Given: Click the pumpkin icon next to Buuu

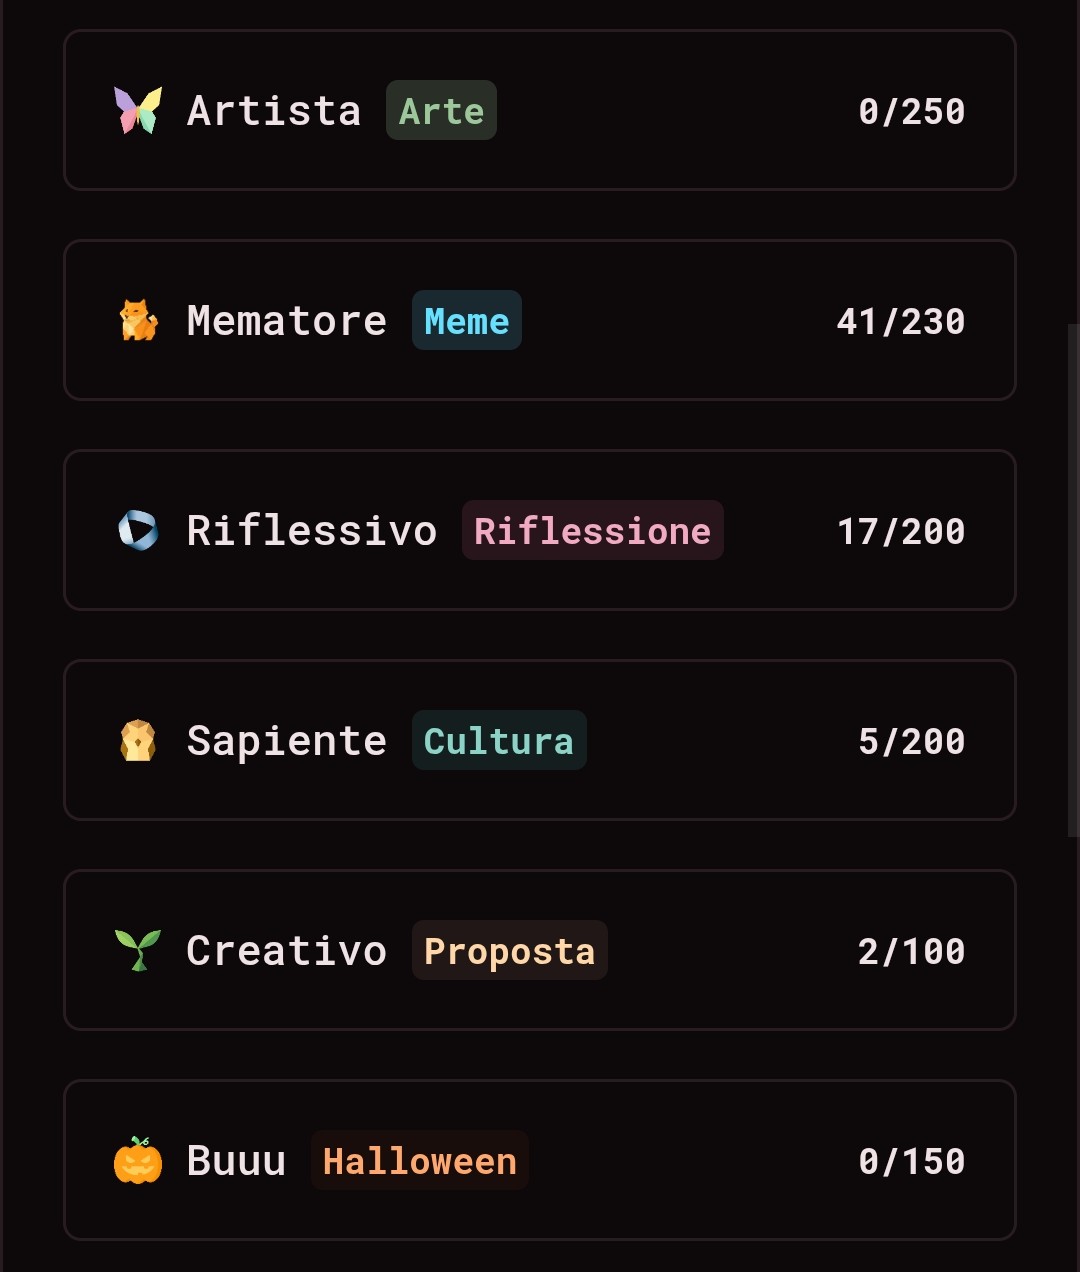Looking at the screenshot, I should (138, 1160).
